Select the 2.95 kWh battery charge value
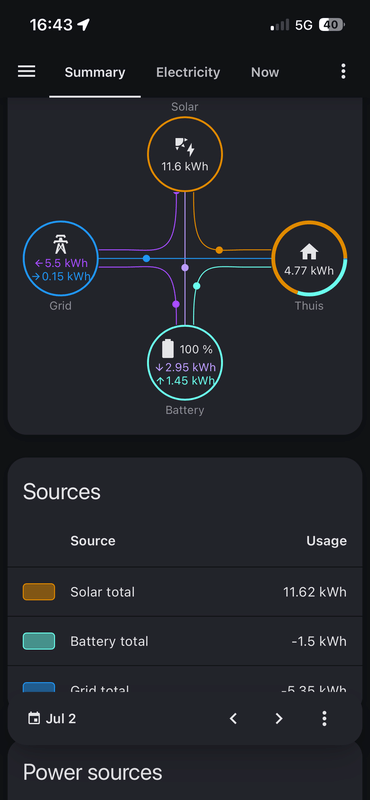 185,367
